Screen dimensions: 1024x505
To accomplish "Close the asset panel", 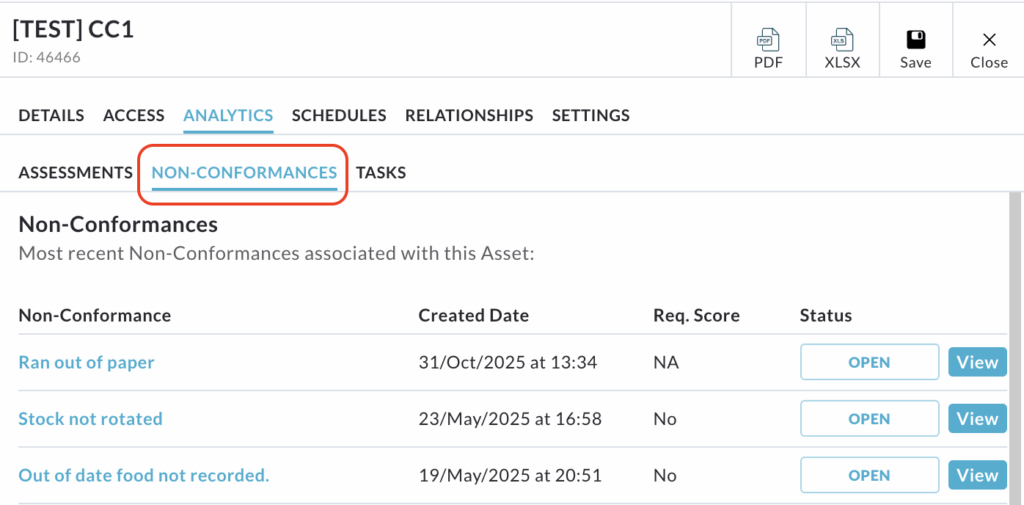I will click(x=988, y=49).
